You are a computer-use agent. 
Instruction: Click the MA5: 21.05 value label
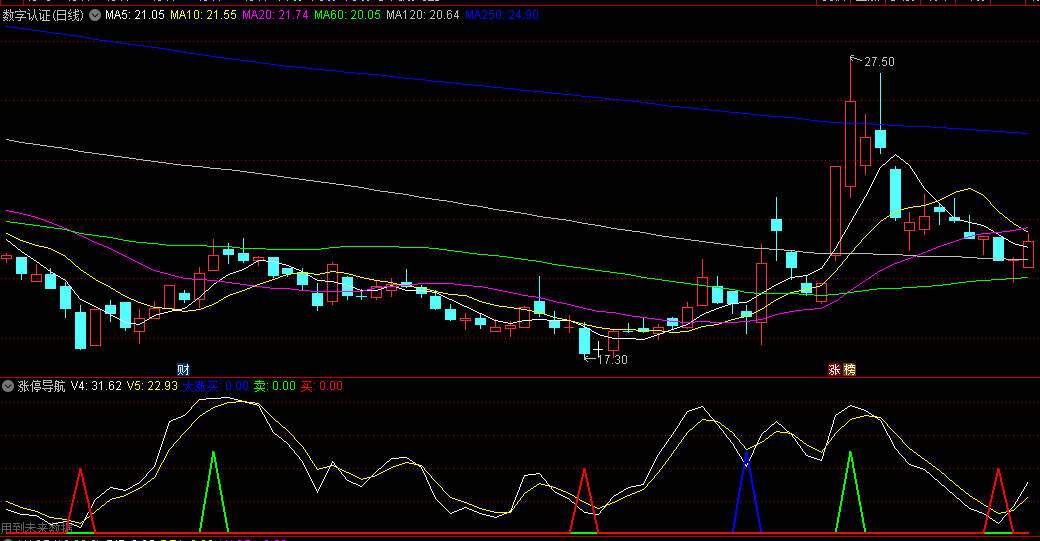pos(135,15)
